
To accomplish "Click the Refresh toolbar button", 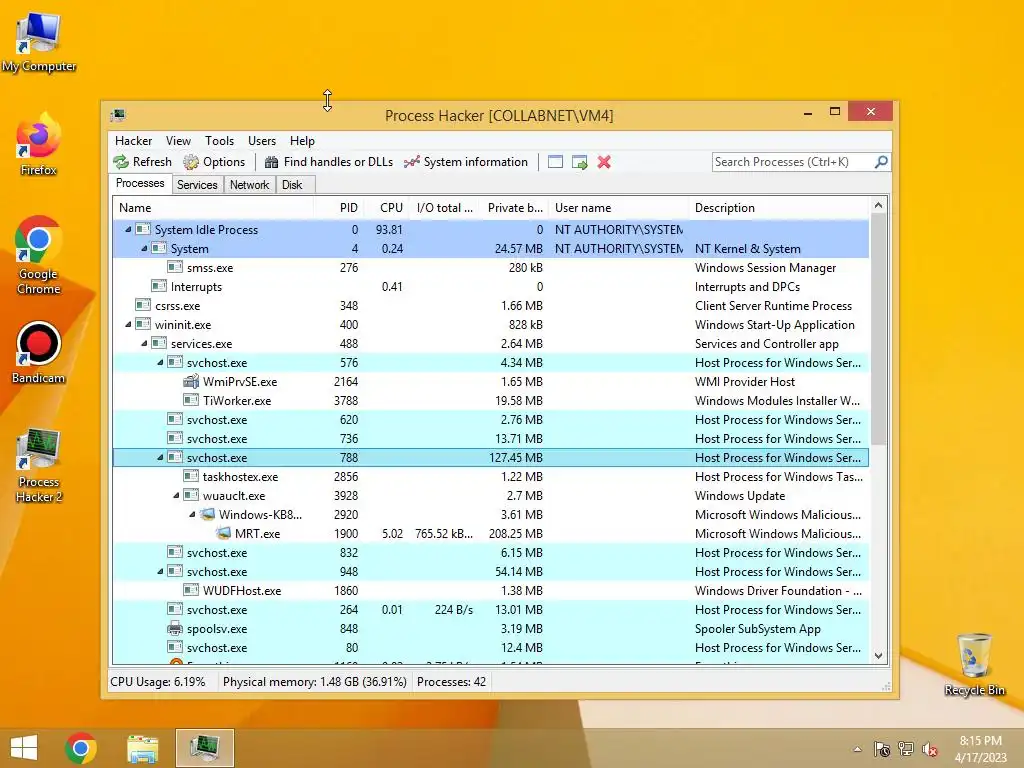I will coord(142,162).
